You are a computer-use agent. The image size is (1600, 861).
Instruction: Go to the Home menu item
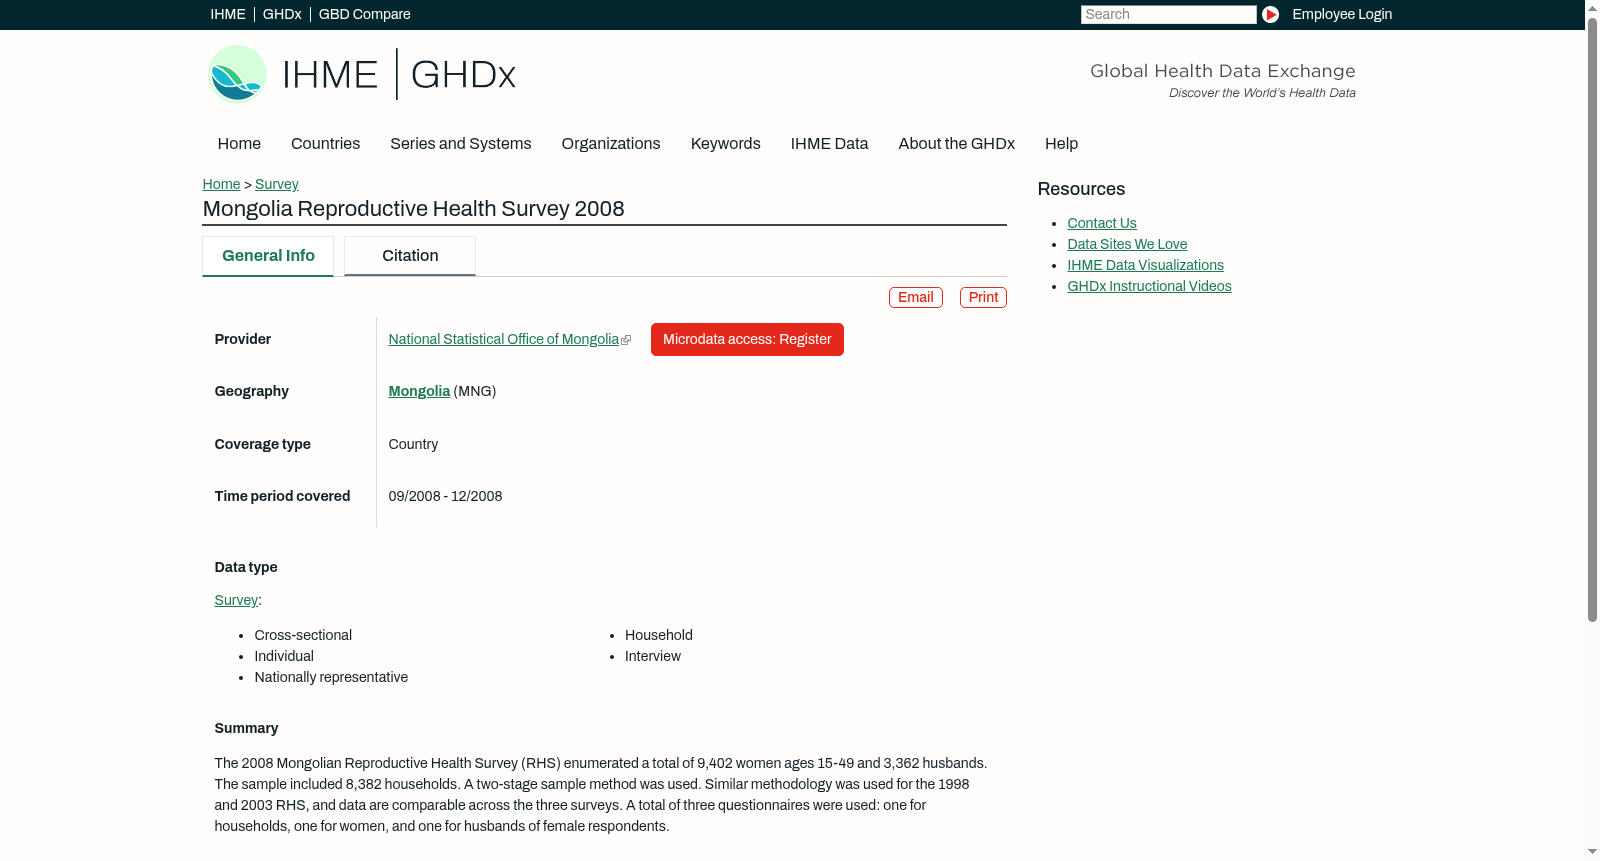pos(239,144)
